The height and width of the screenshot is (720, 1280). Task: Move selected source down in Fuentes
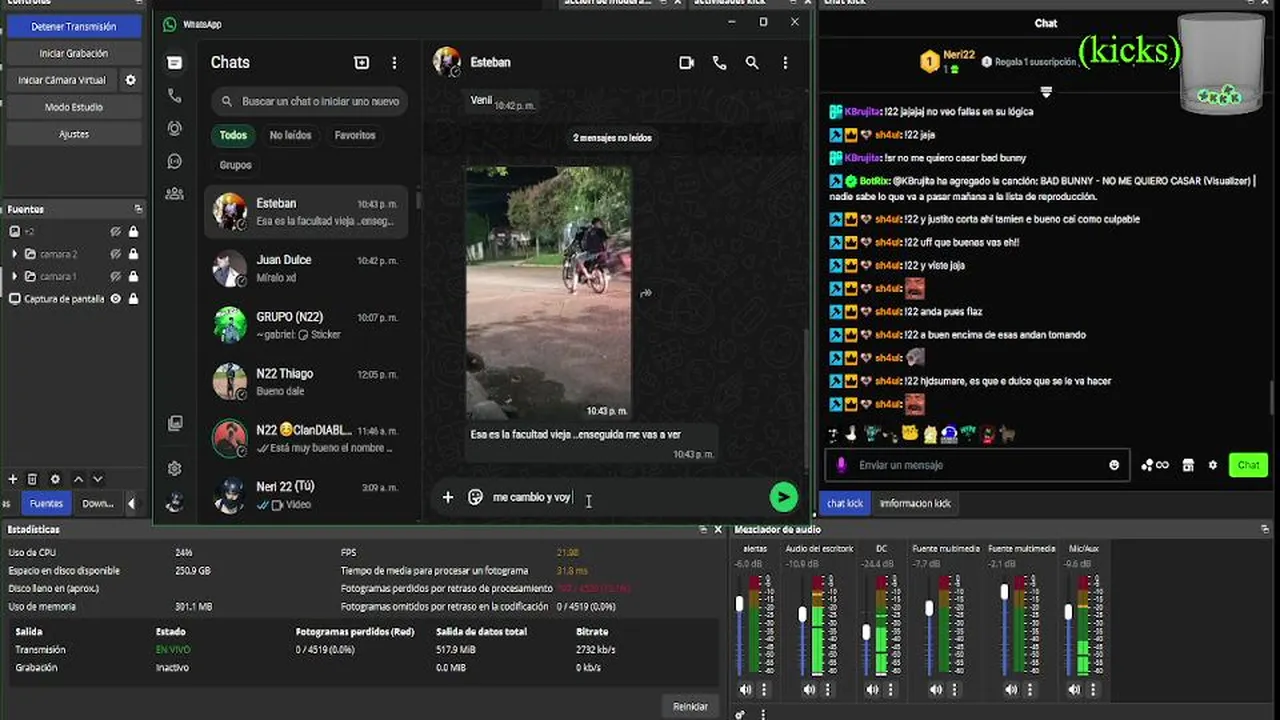97,480
